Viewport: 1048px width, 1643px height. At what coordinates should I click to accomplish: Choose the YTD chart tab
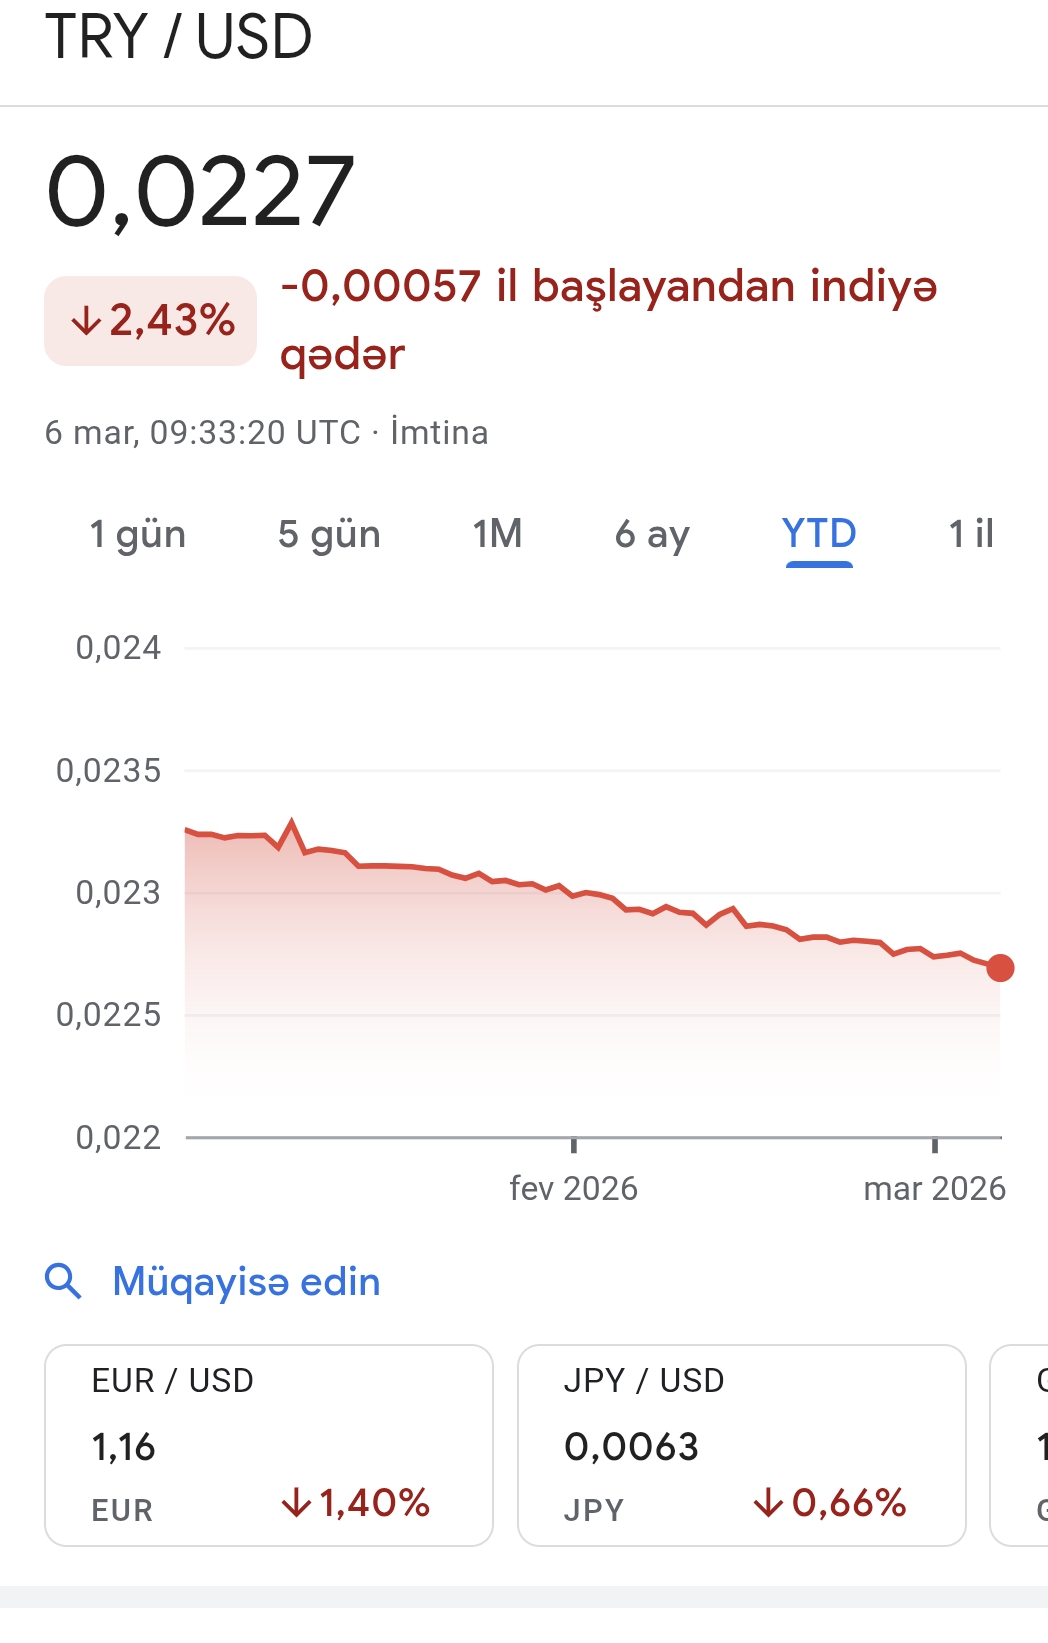(x=819, y=534)
